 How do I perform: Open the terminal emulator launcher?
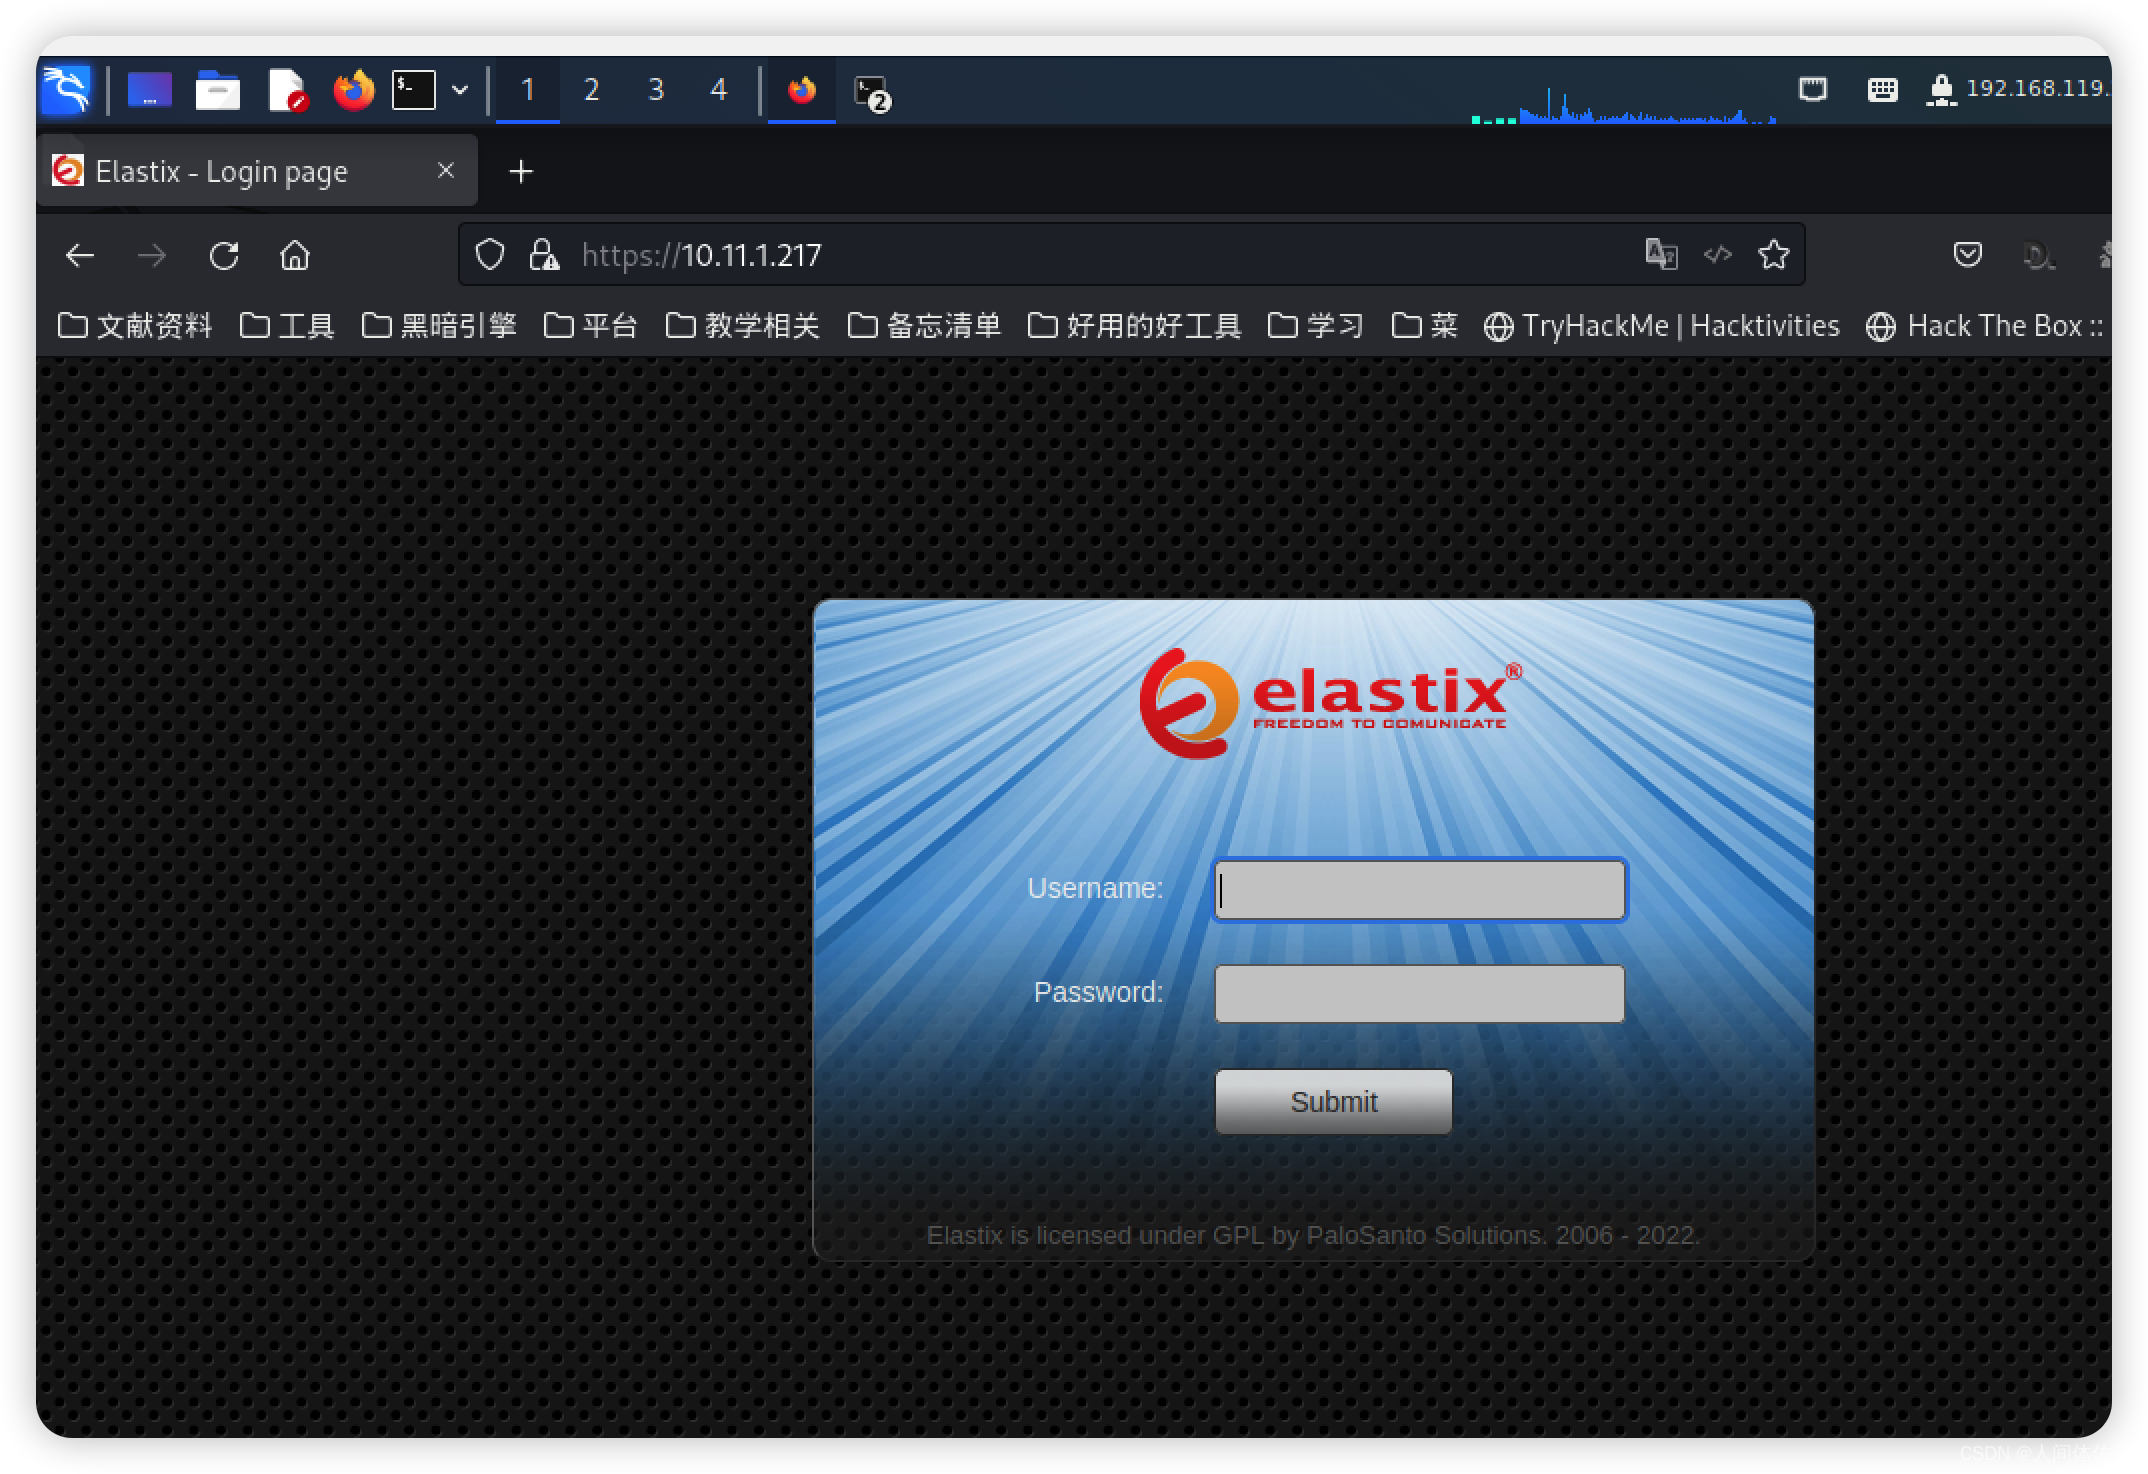point(413,90)
